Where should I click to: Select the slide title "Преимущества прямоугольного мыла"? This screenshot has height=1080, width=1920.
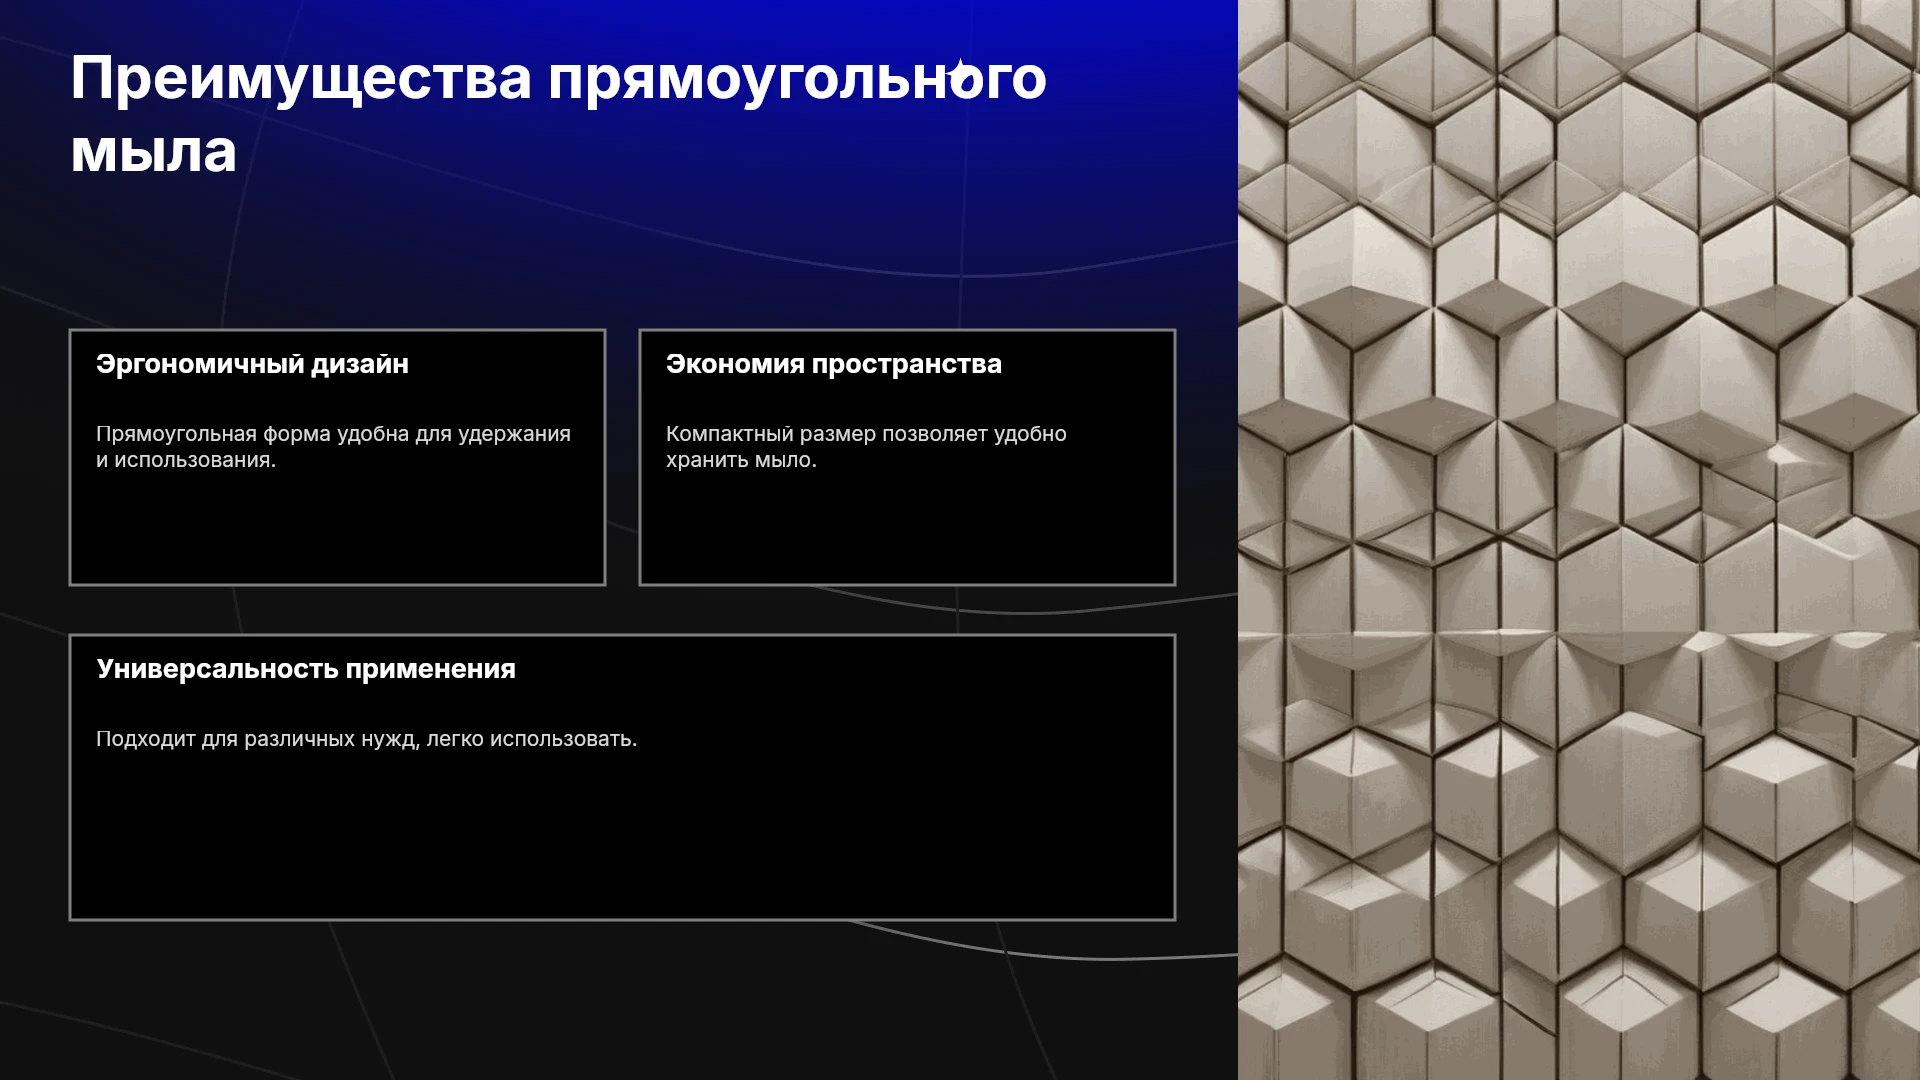[558, 114]
